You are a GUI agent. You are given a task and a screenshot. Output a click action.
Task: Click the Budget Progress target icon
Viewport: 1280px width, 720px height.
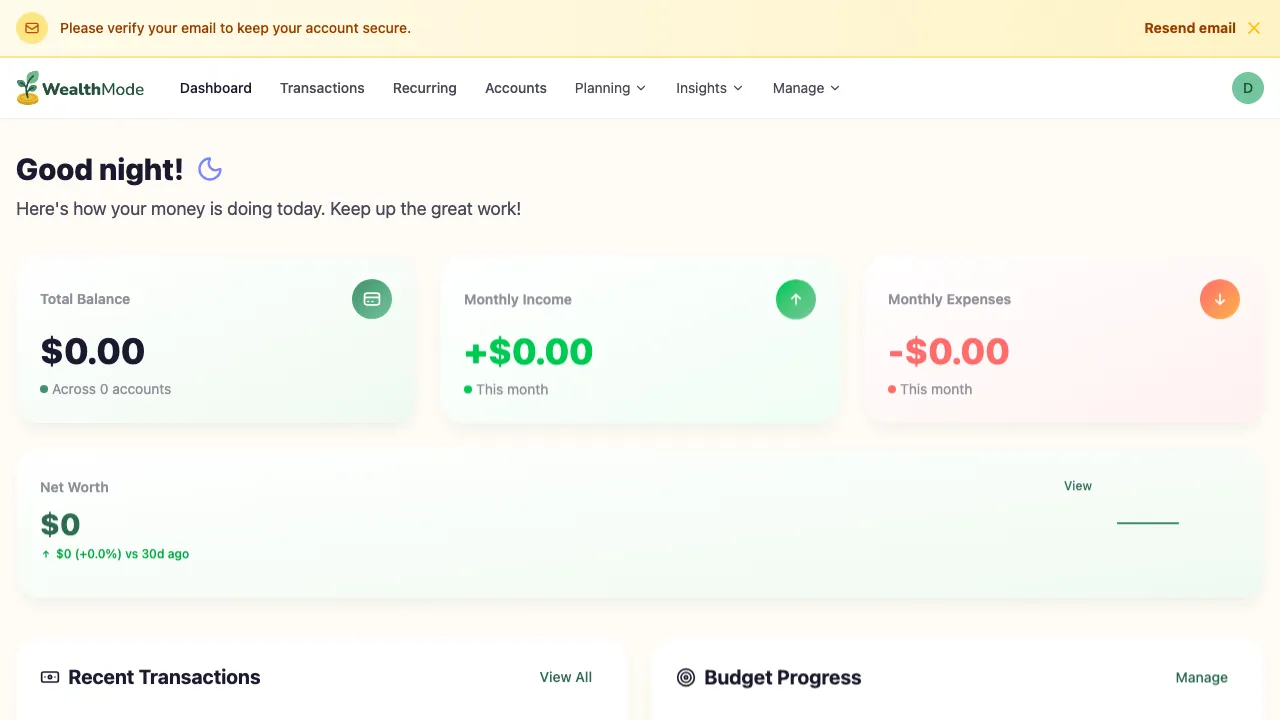point(686,677)
